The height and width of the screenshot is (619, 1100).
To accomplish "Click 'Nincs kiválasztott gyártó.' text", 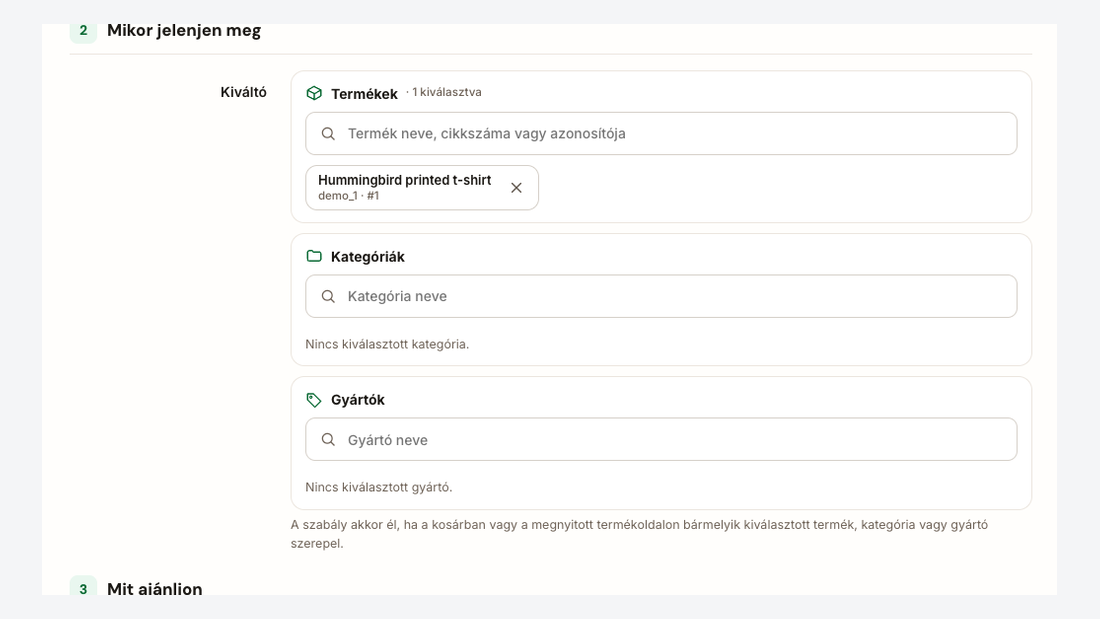I will pyautogui.click(x=379, y=487).
